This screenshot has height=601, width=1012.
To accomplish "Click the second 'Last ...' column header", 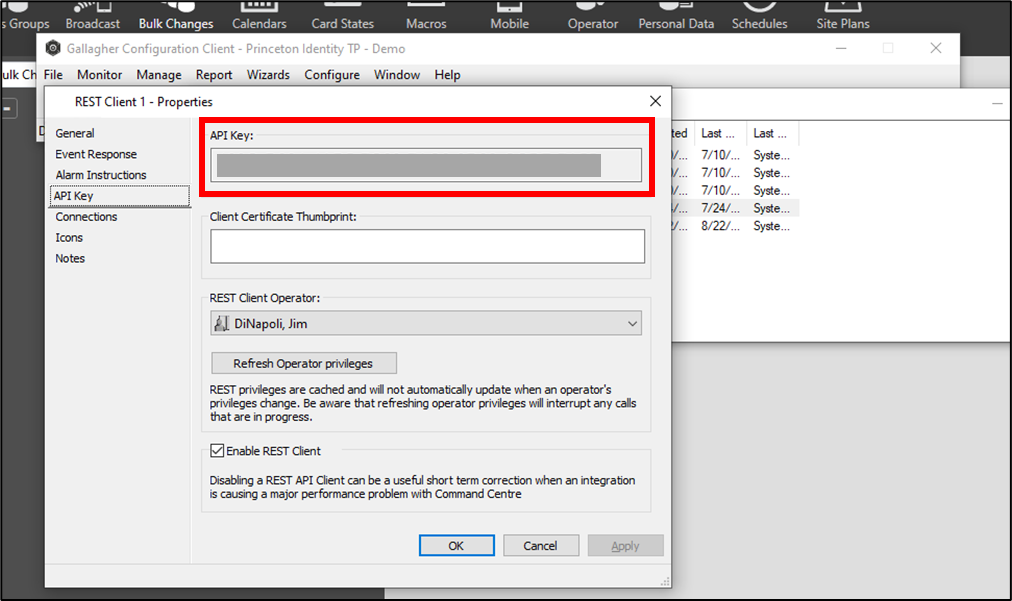I will (773, 133).
